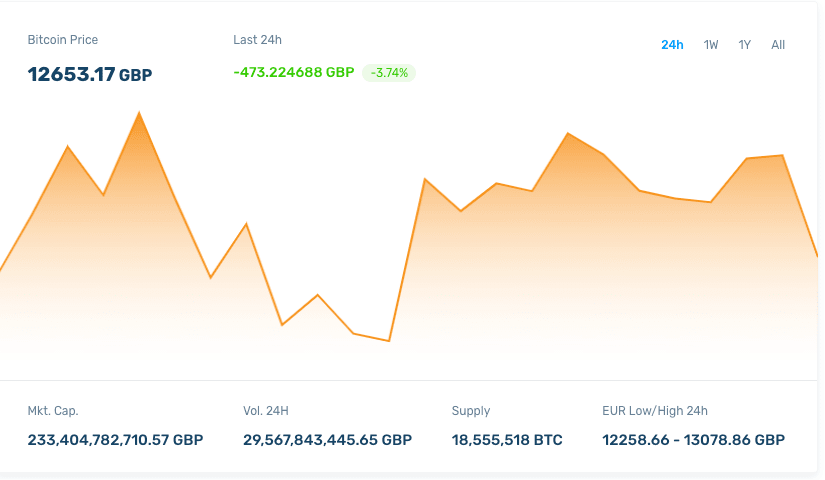
Task: Open the 1Y chart view
Action: [745, 45]
